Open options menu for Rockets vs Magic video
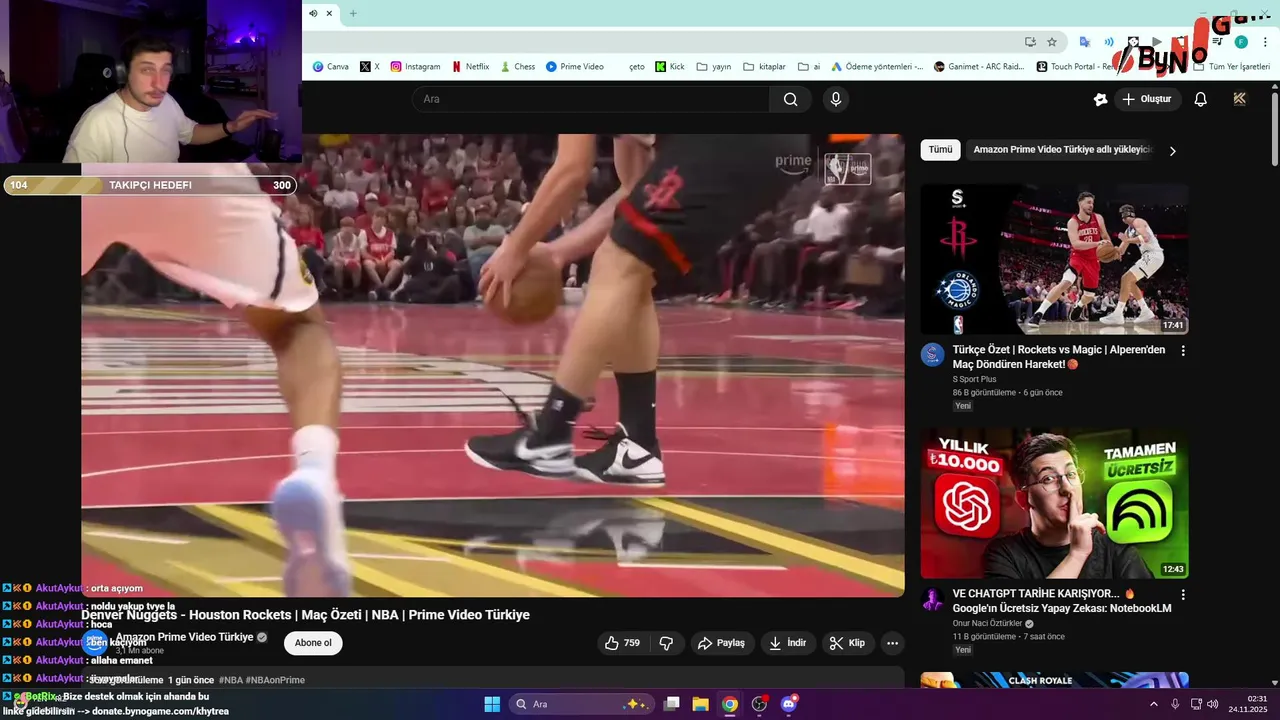 (x=1183, y=351)
